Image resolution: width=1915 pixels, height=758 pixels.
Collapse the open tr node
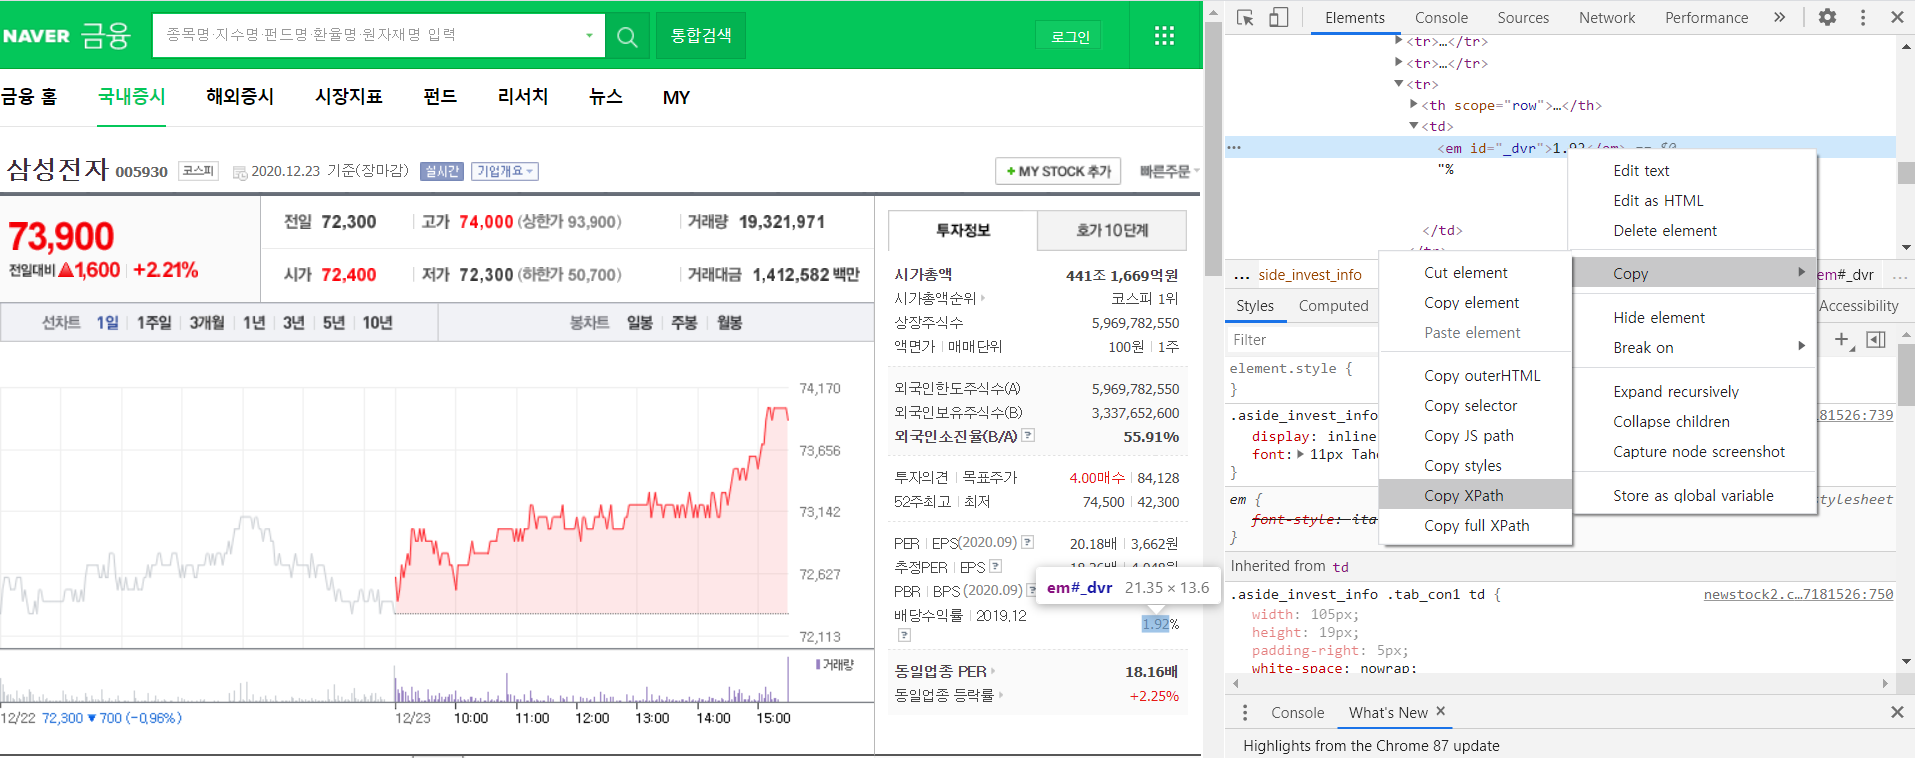(x=1399, y=84)
